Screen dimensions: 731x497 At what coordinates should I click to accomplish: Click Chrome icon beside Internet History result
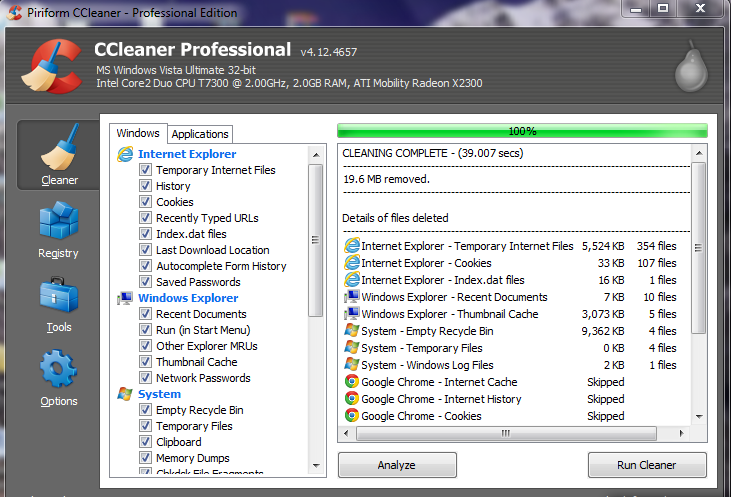tap(352, 399)
